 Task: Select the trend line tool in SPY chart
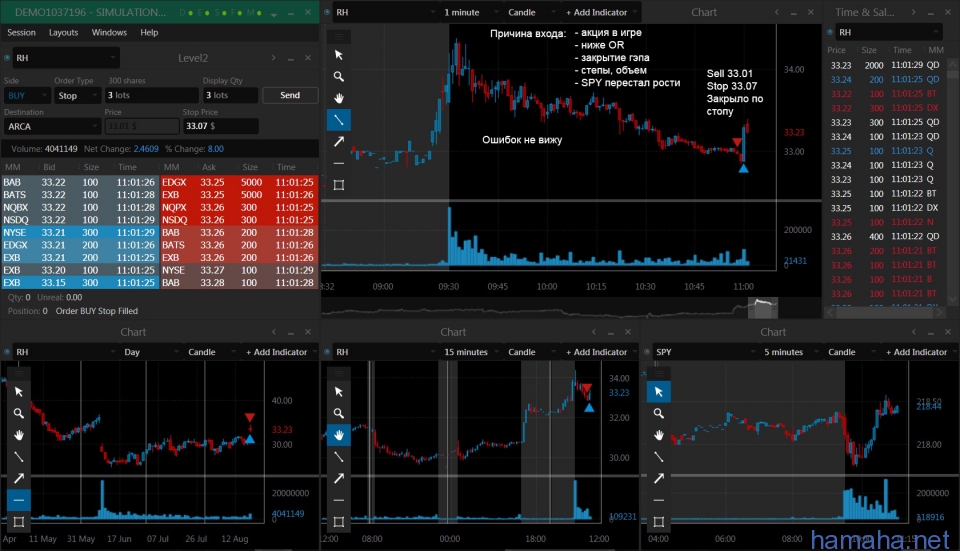[659, 457]
